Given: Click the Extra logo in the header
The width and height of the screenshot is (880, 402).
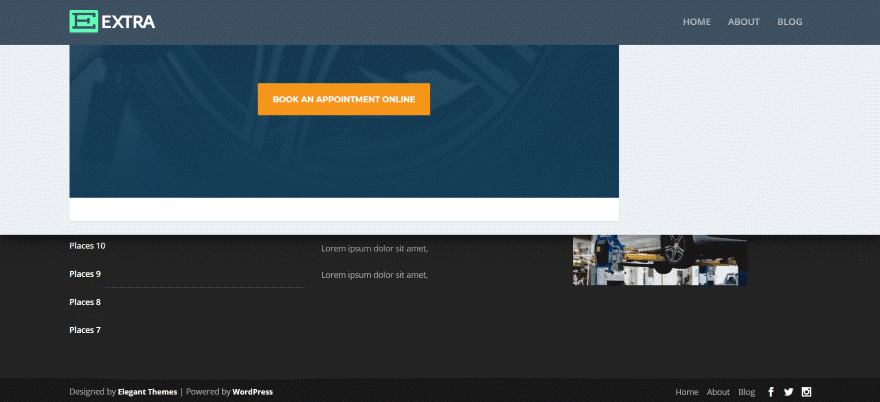Looking at the screenshot, I should (x=112, y=21).
